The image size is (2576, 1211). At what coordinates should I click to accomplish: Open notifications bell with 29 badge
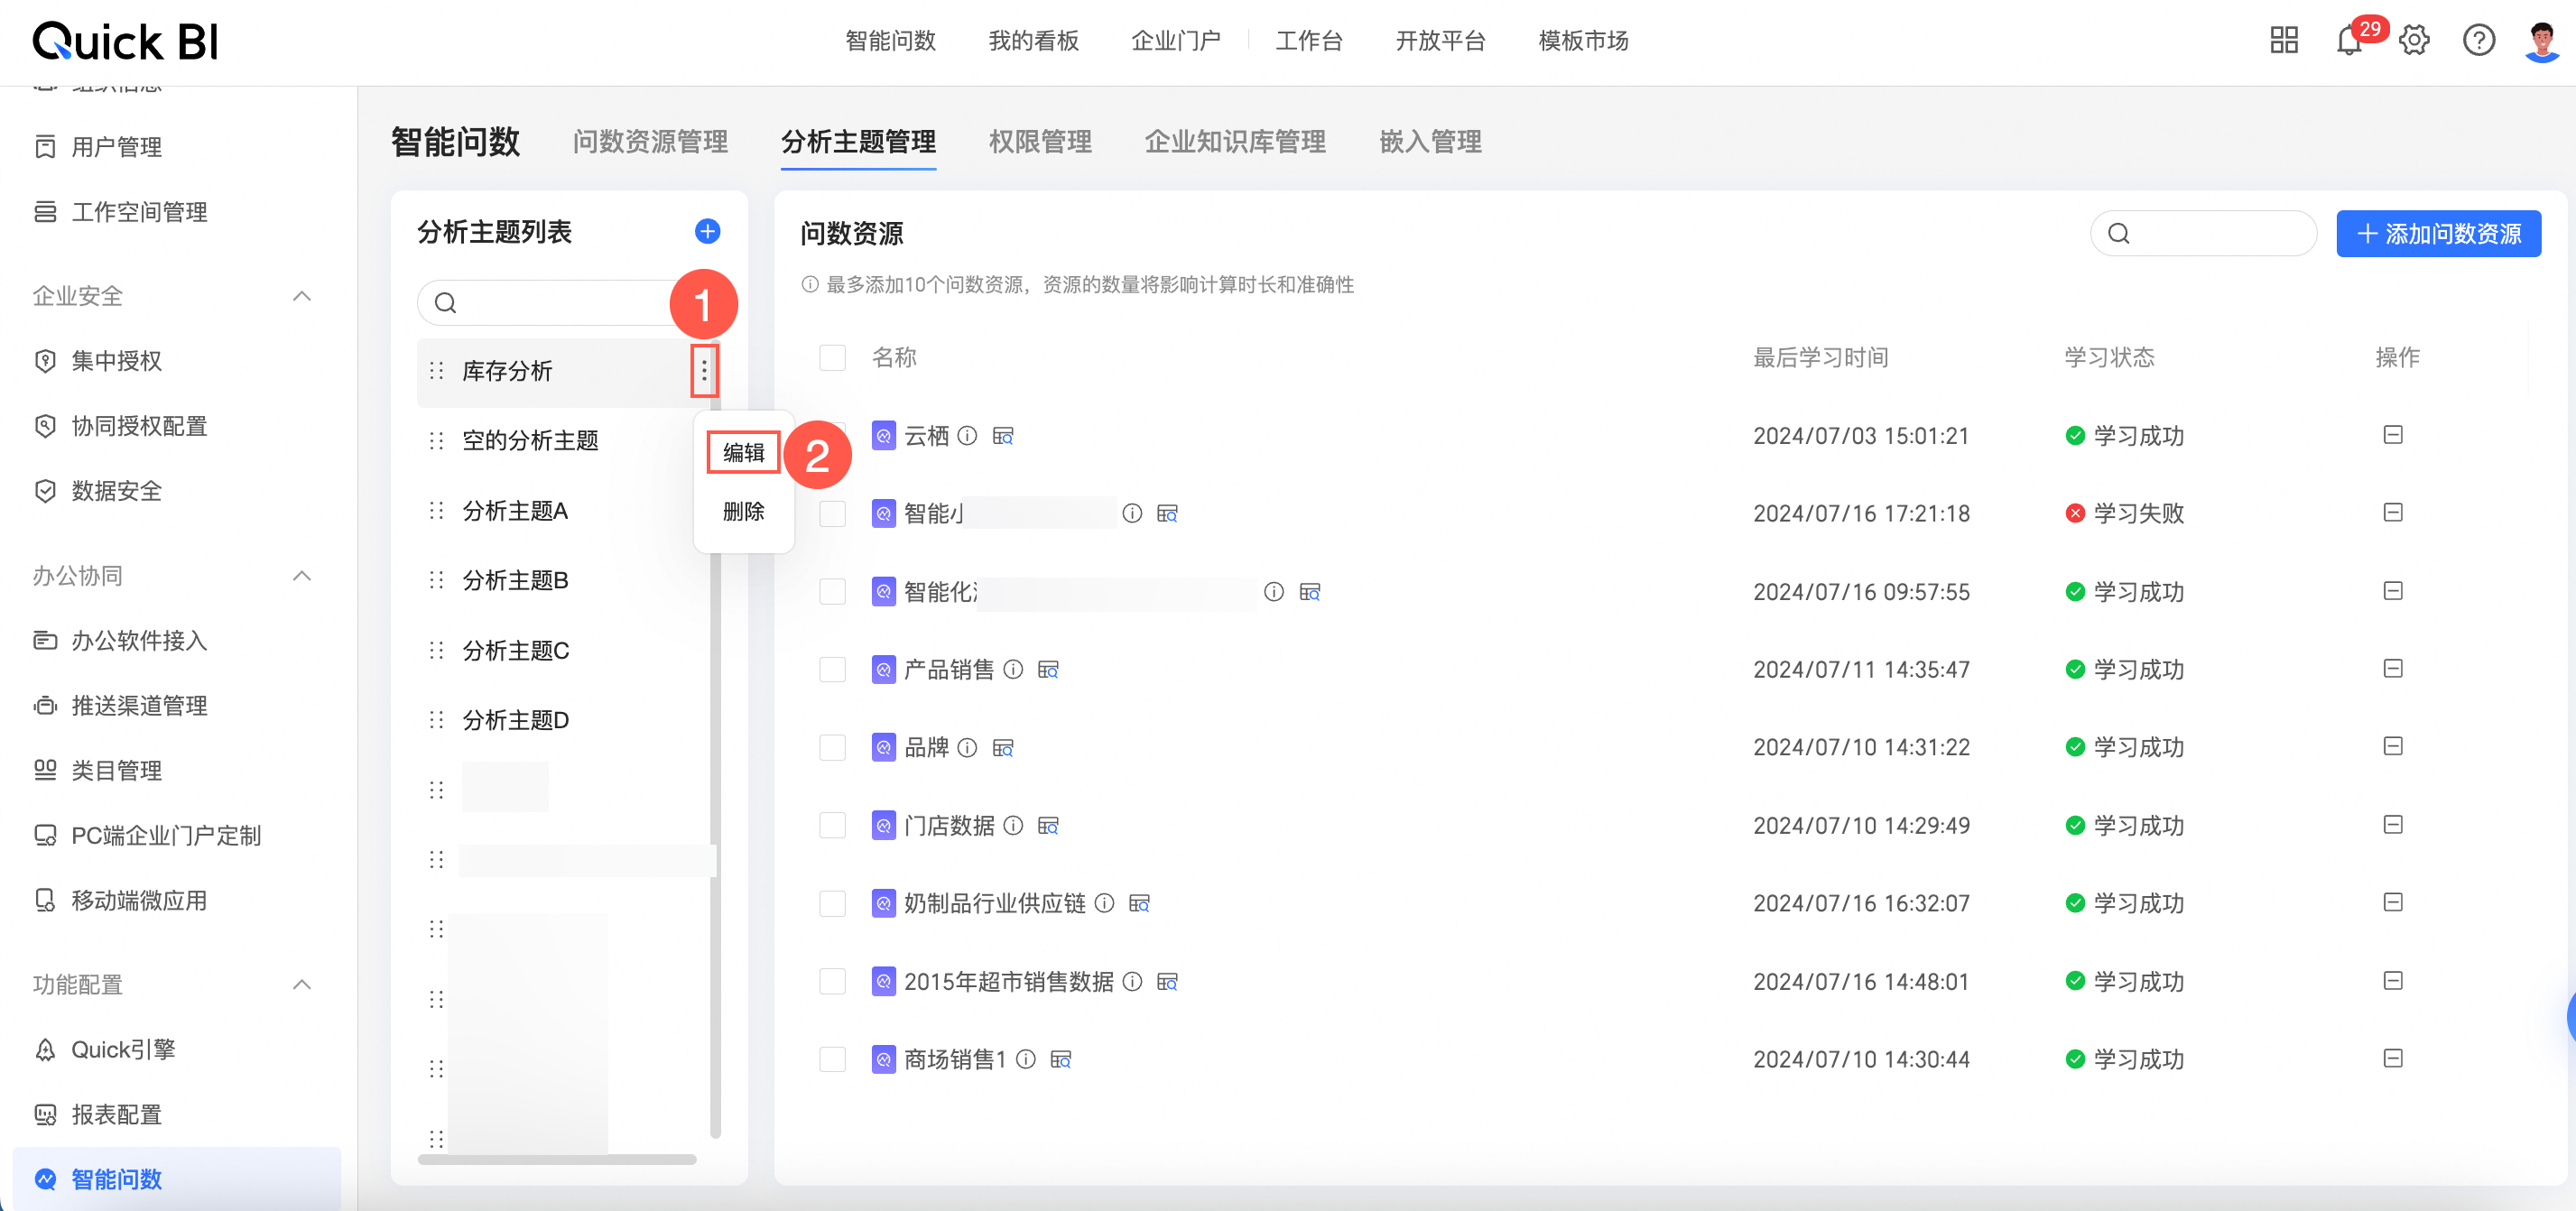(x=2350, y=41)
